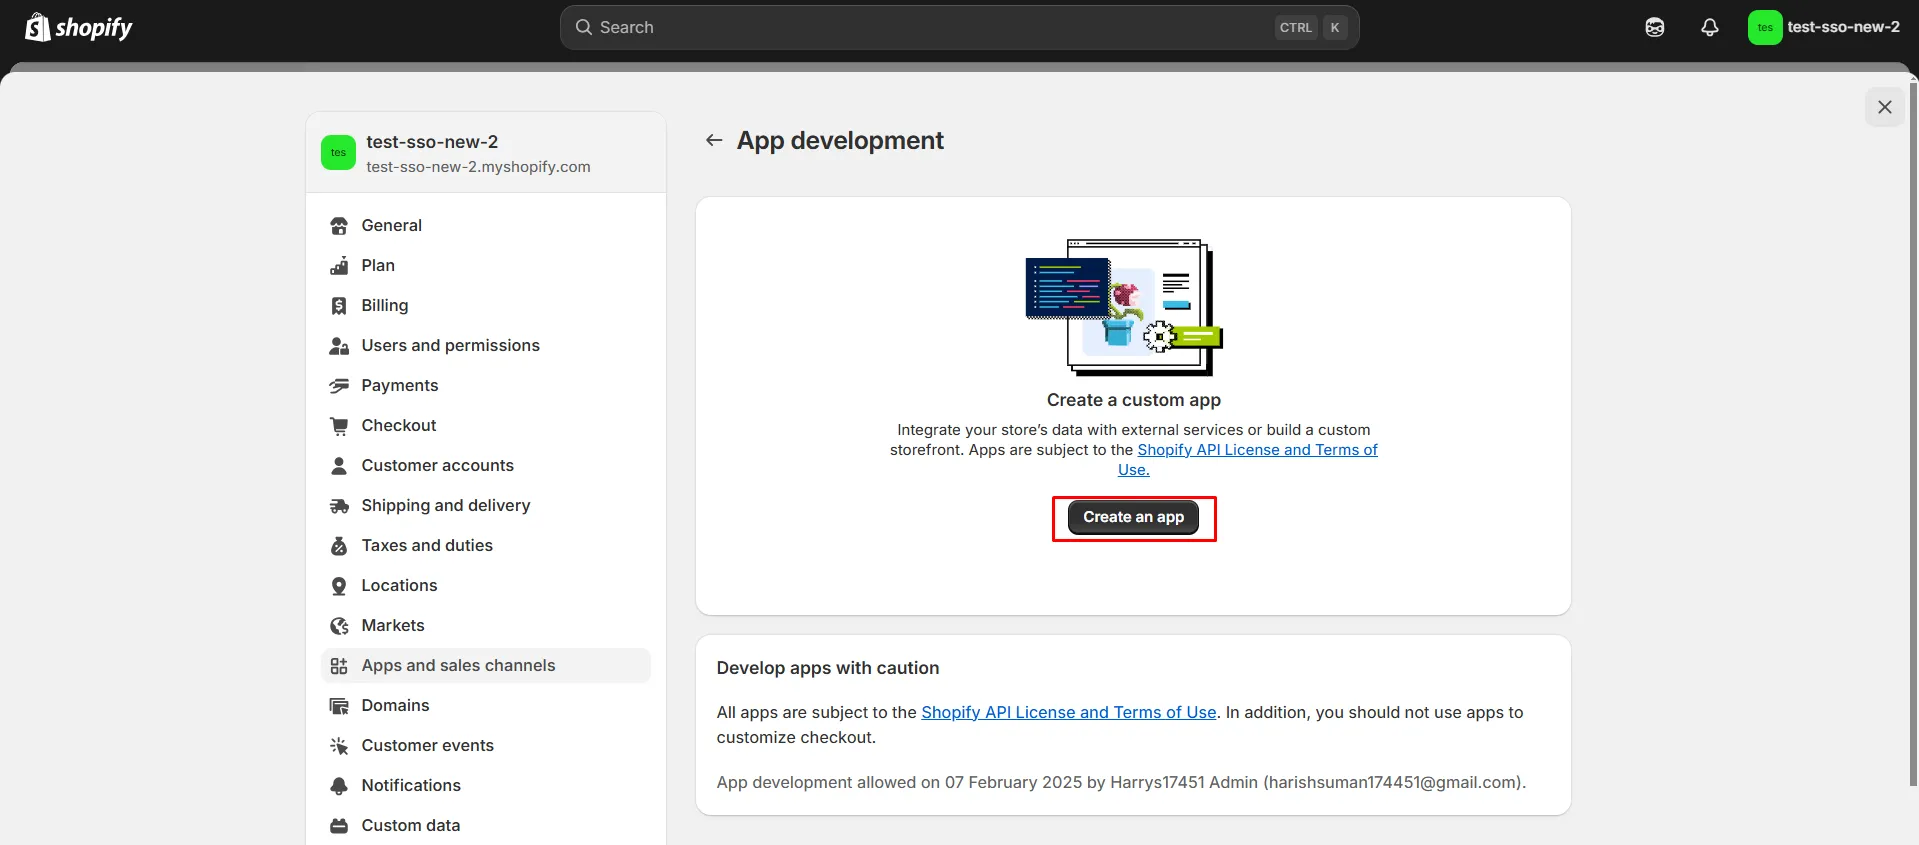Click the Notifications bell icon in sidebar
Viewport: 1919px width, 845px height.
pos(339,786)
